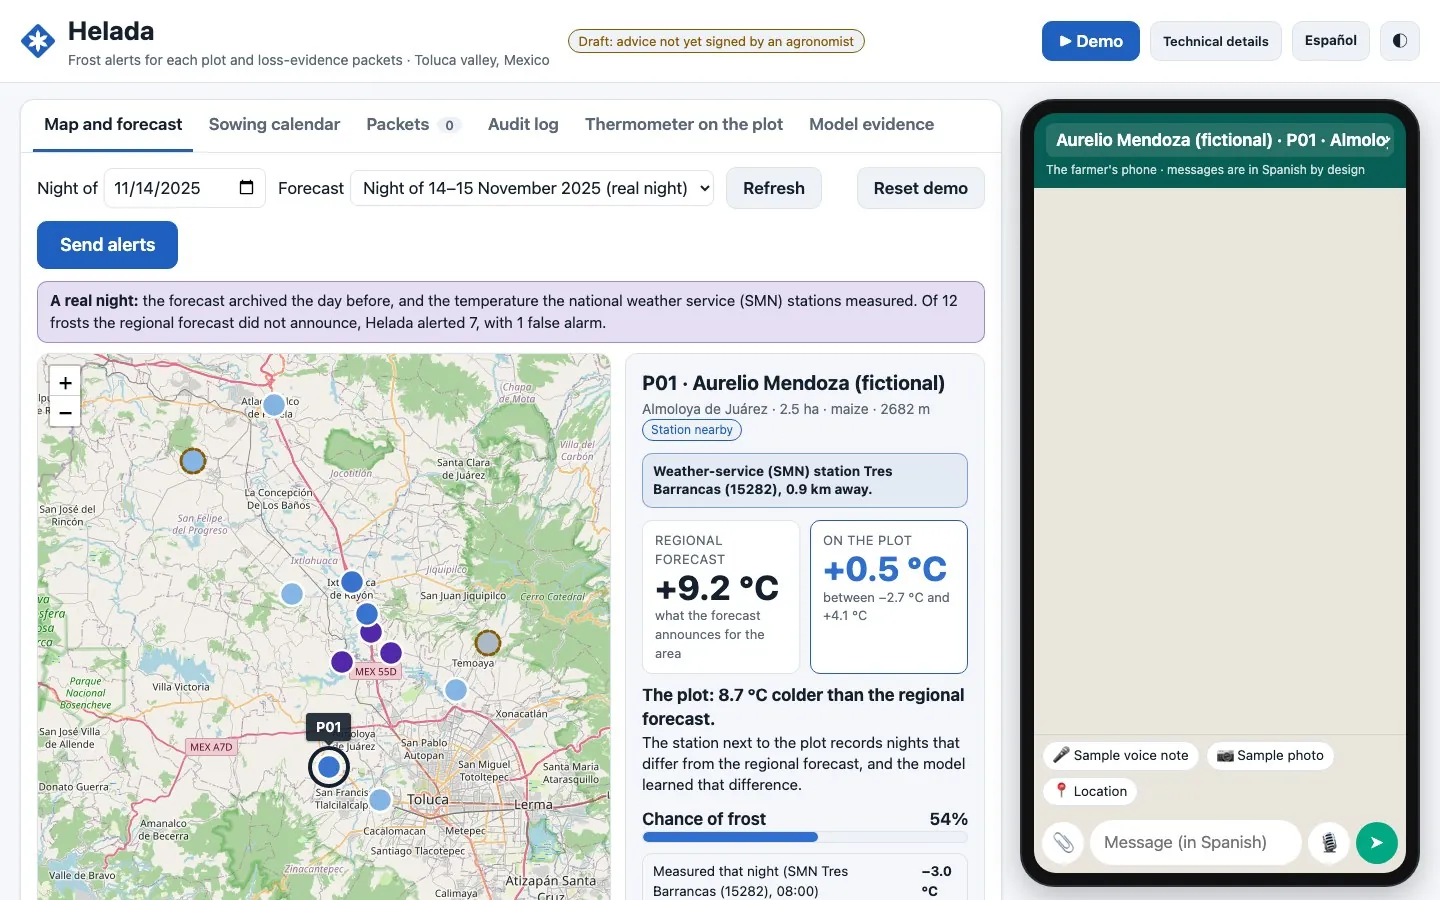Switch to the Sowing calendar tab
The width and height of the screenshot is (1440, 900).
(274, 125)
